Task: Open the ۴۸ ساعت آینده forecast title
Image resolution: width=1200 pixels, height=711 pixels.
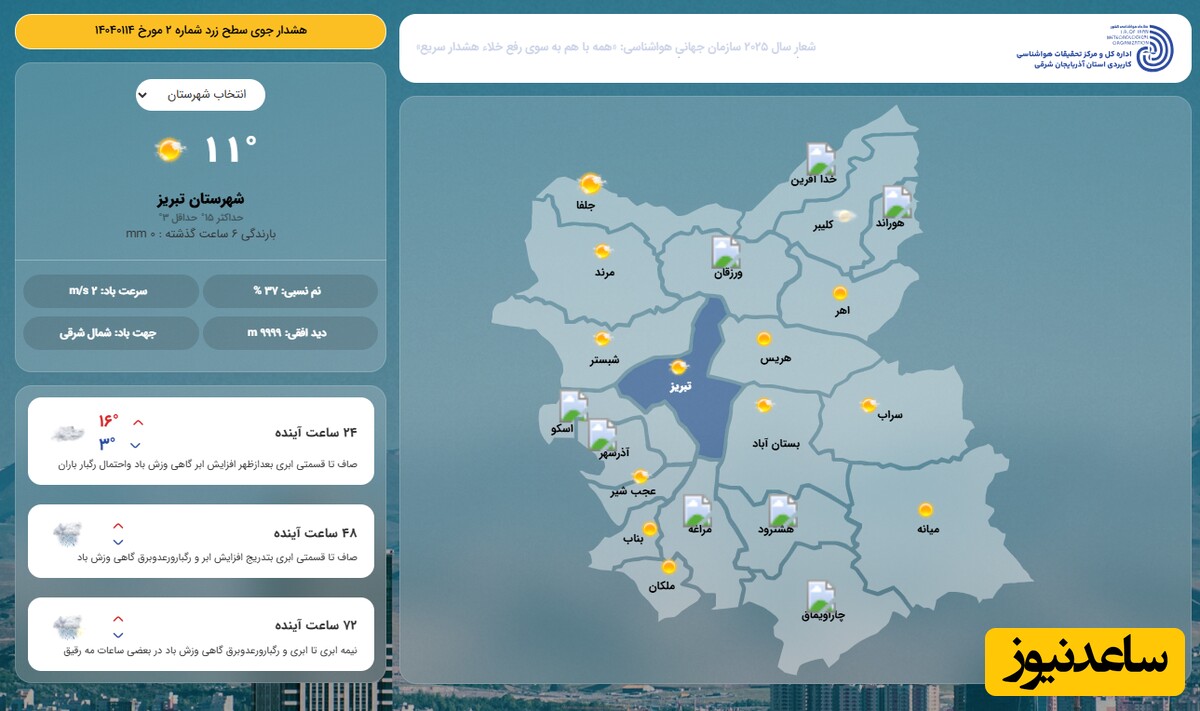Action: 315,533
